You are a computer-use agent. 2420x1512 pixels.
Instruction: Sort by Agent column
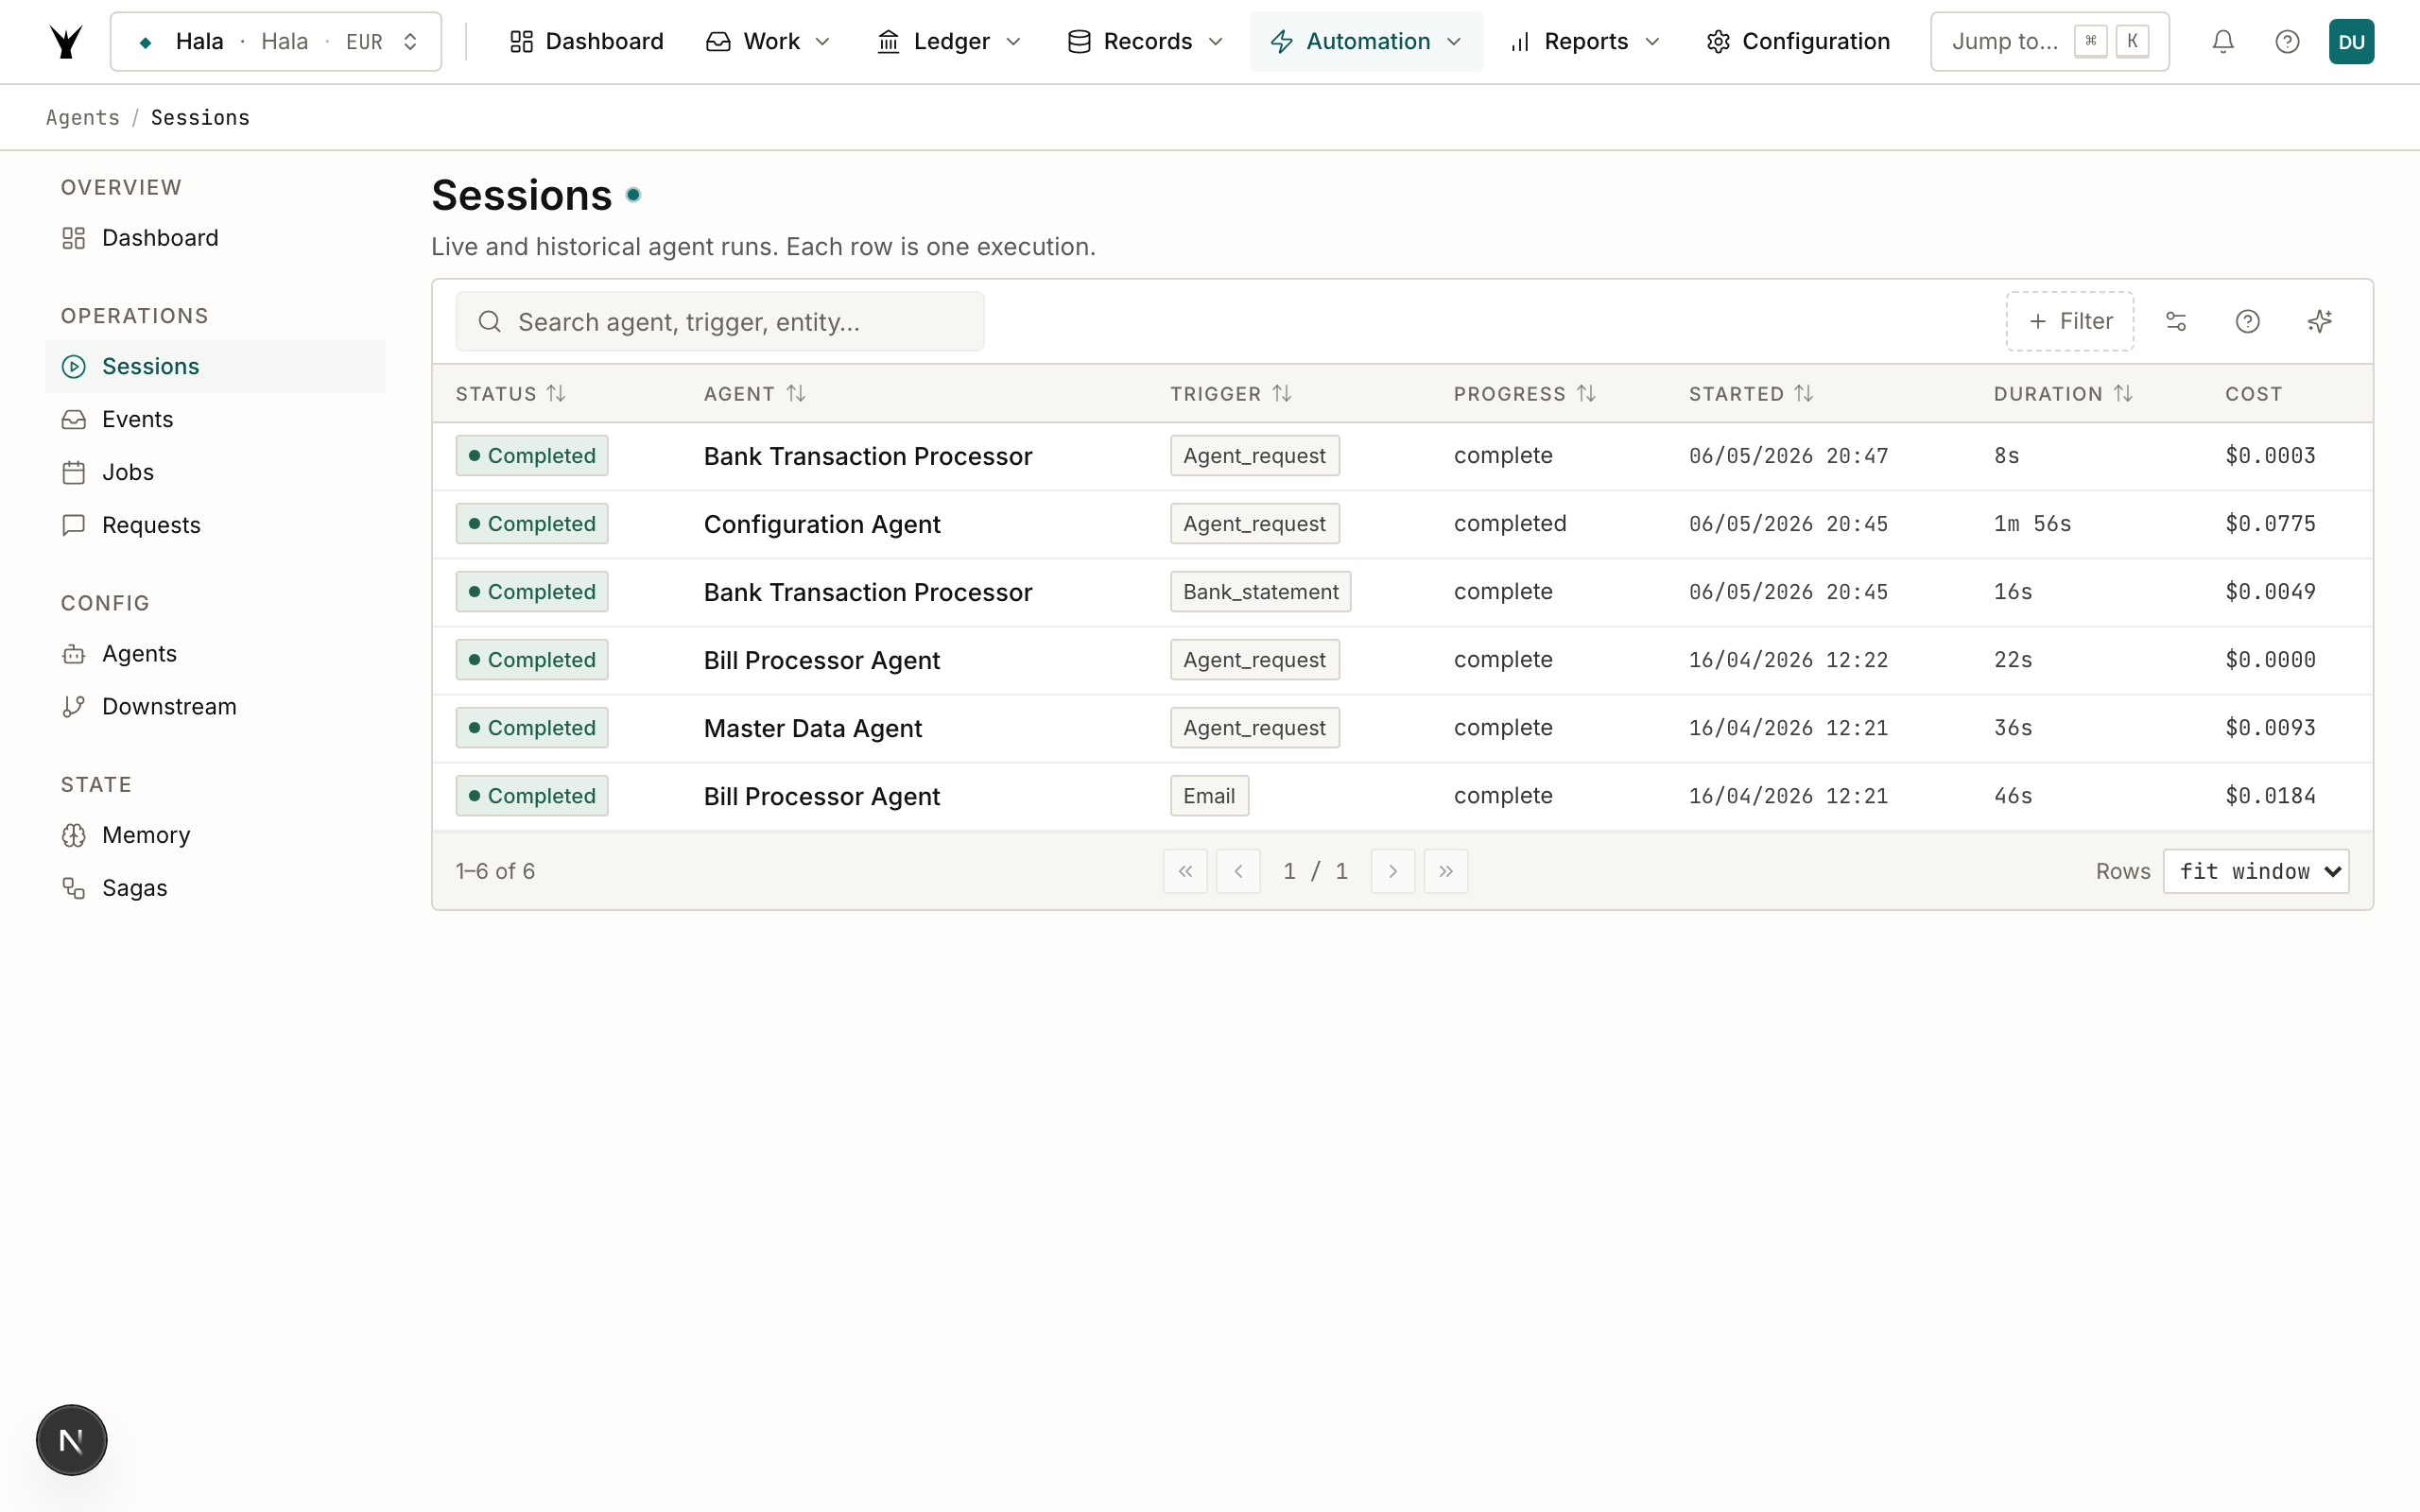point(754,394)
